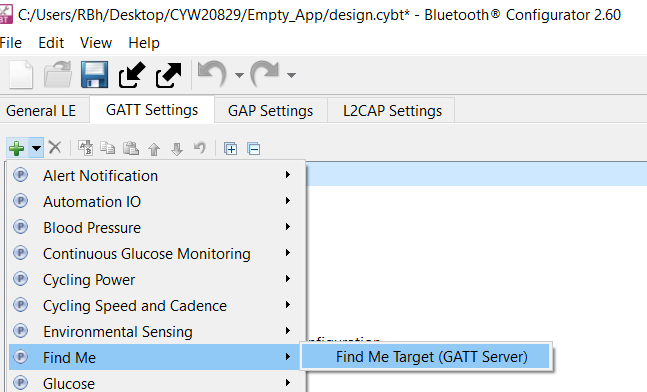The width and height of the screenshot is (647, 392).
Task: Switch to the L2CAP Settings tab
Action: 392,111
